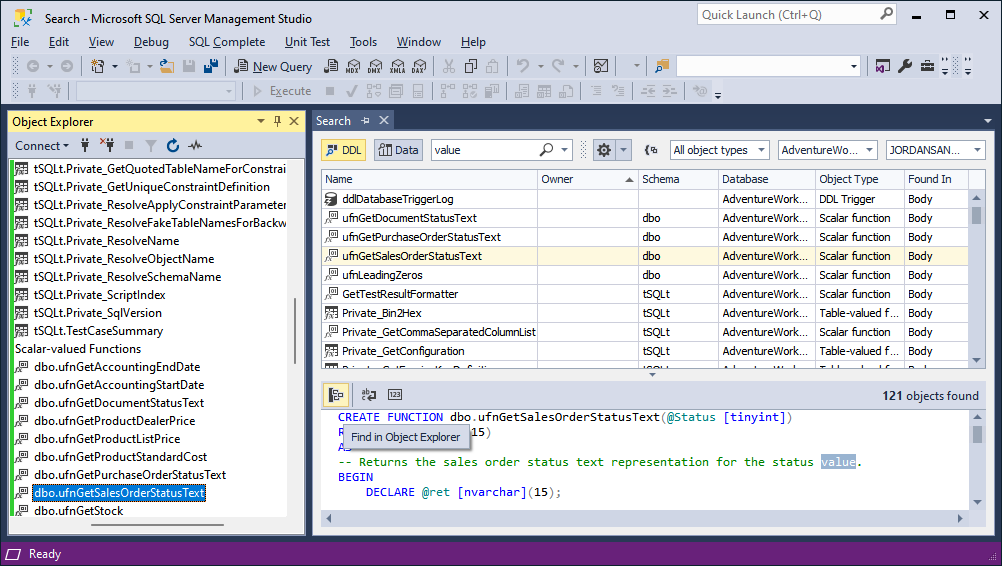Select ufnGetDocumentStatusText result row

(644, 218)
